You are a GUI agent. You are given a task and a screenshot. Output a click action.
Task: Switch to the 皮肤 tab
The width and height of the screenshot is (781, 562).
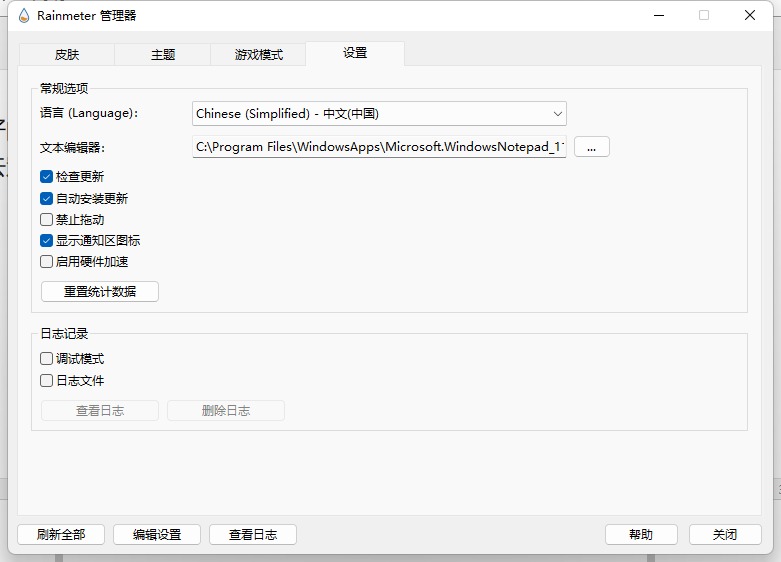pyautogui.click(x=66, y=55)
